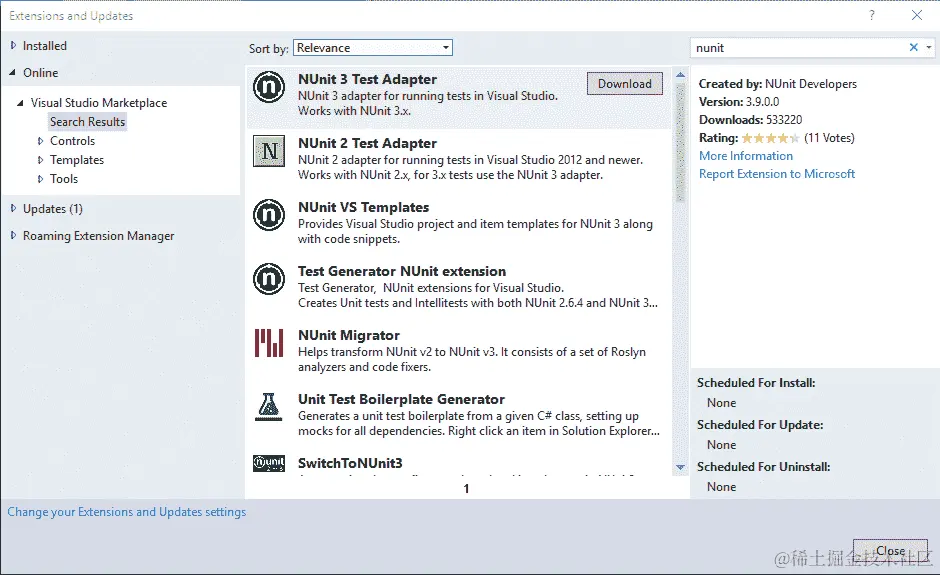
Task: Select the Templates tree item
Action: (77, 160)
